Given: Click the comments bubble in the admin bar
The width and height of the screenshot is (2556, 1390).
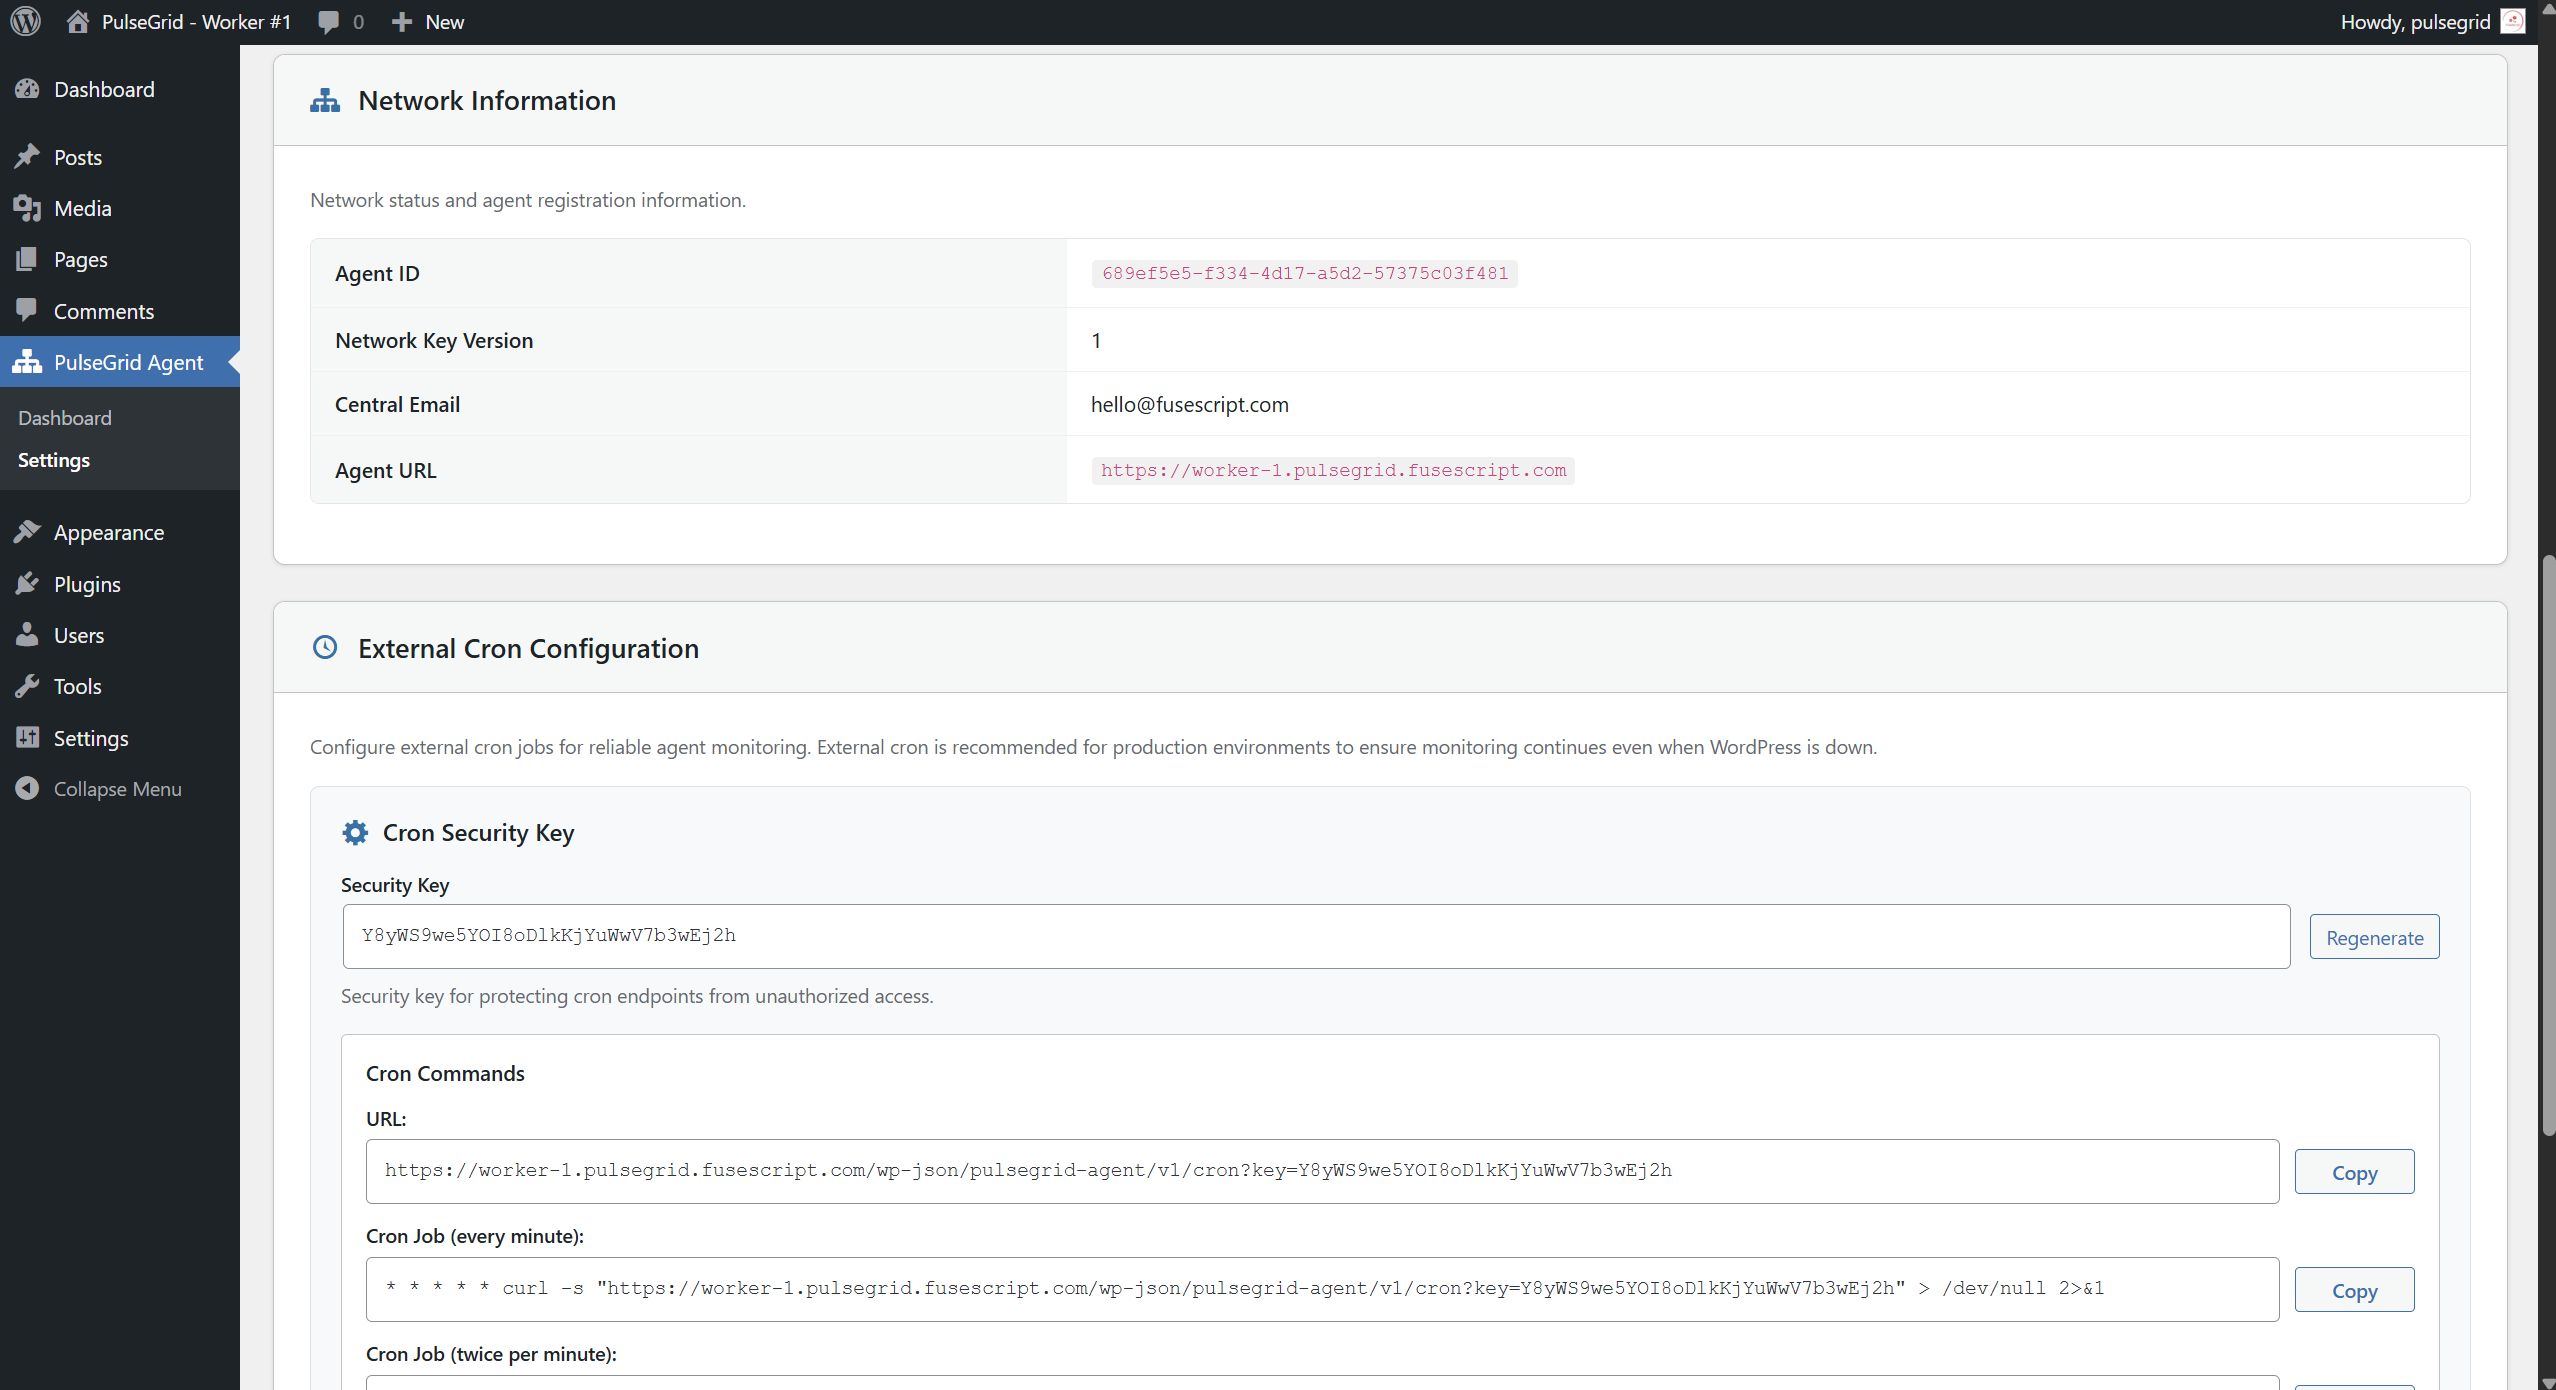Looking at the screenshot, I should [x=328, y=22].
